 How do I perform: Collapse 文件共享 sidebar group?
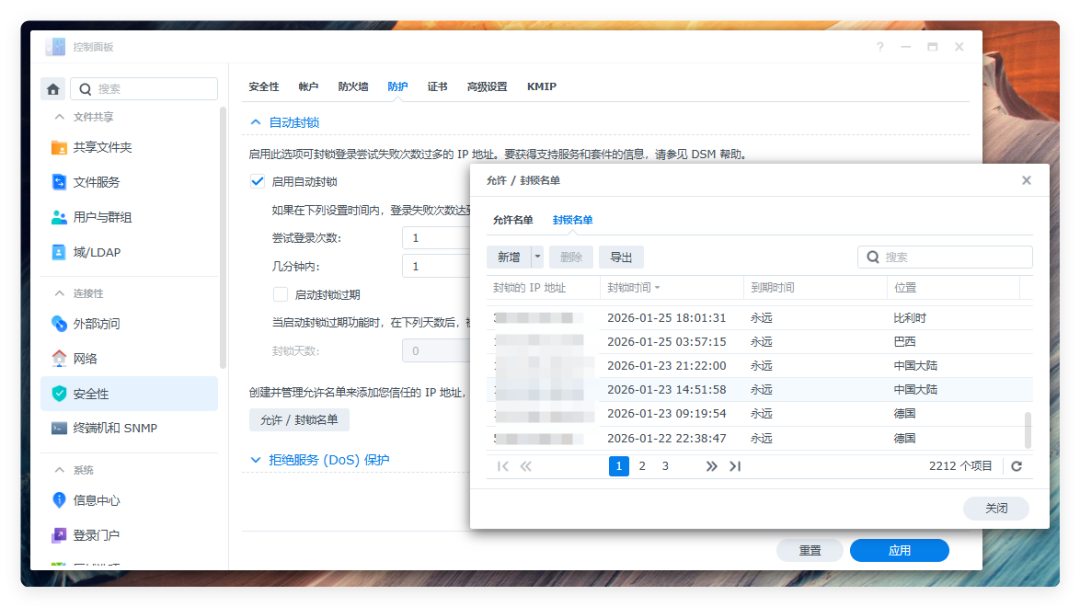pos(59,117)
